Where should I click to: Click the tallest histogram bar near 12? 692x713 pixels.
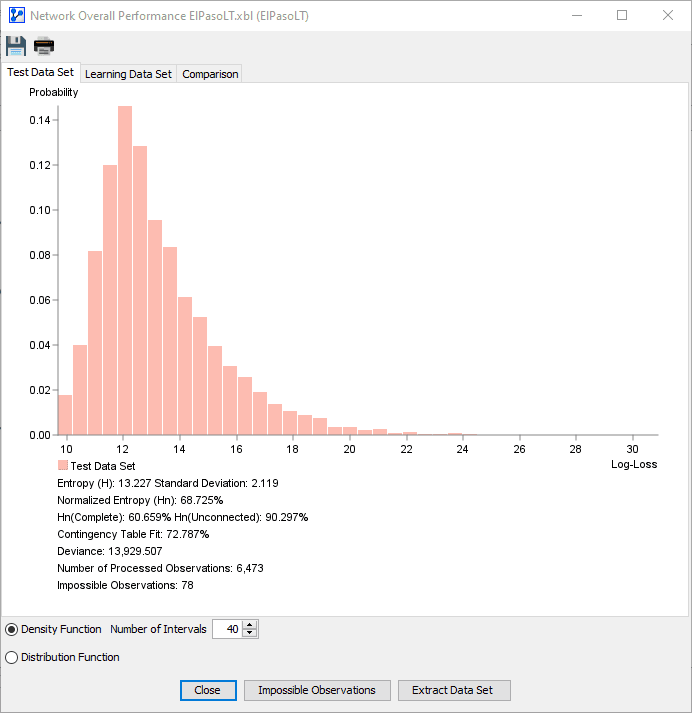pos(125,271)
